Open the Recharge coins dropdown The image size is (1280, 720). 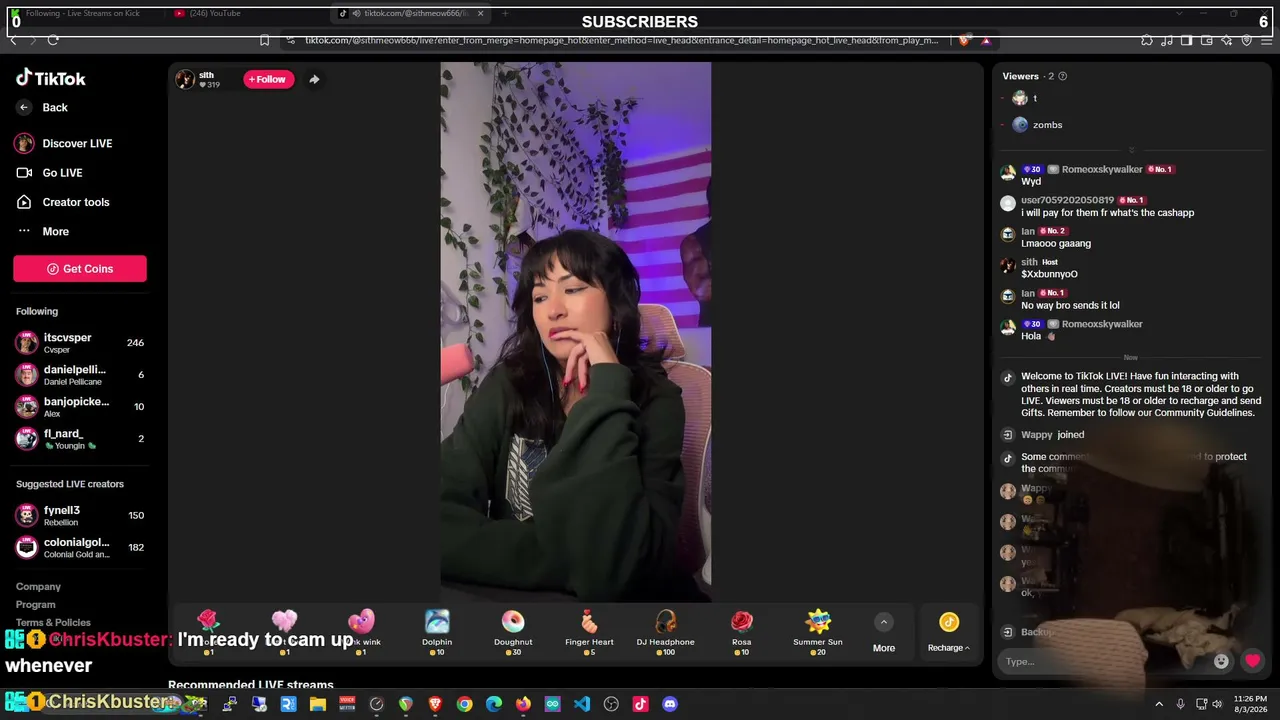point(948,634)
